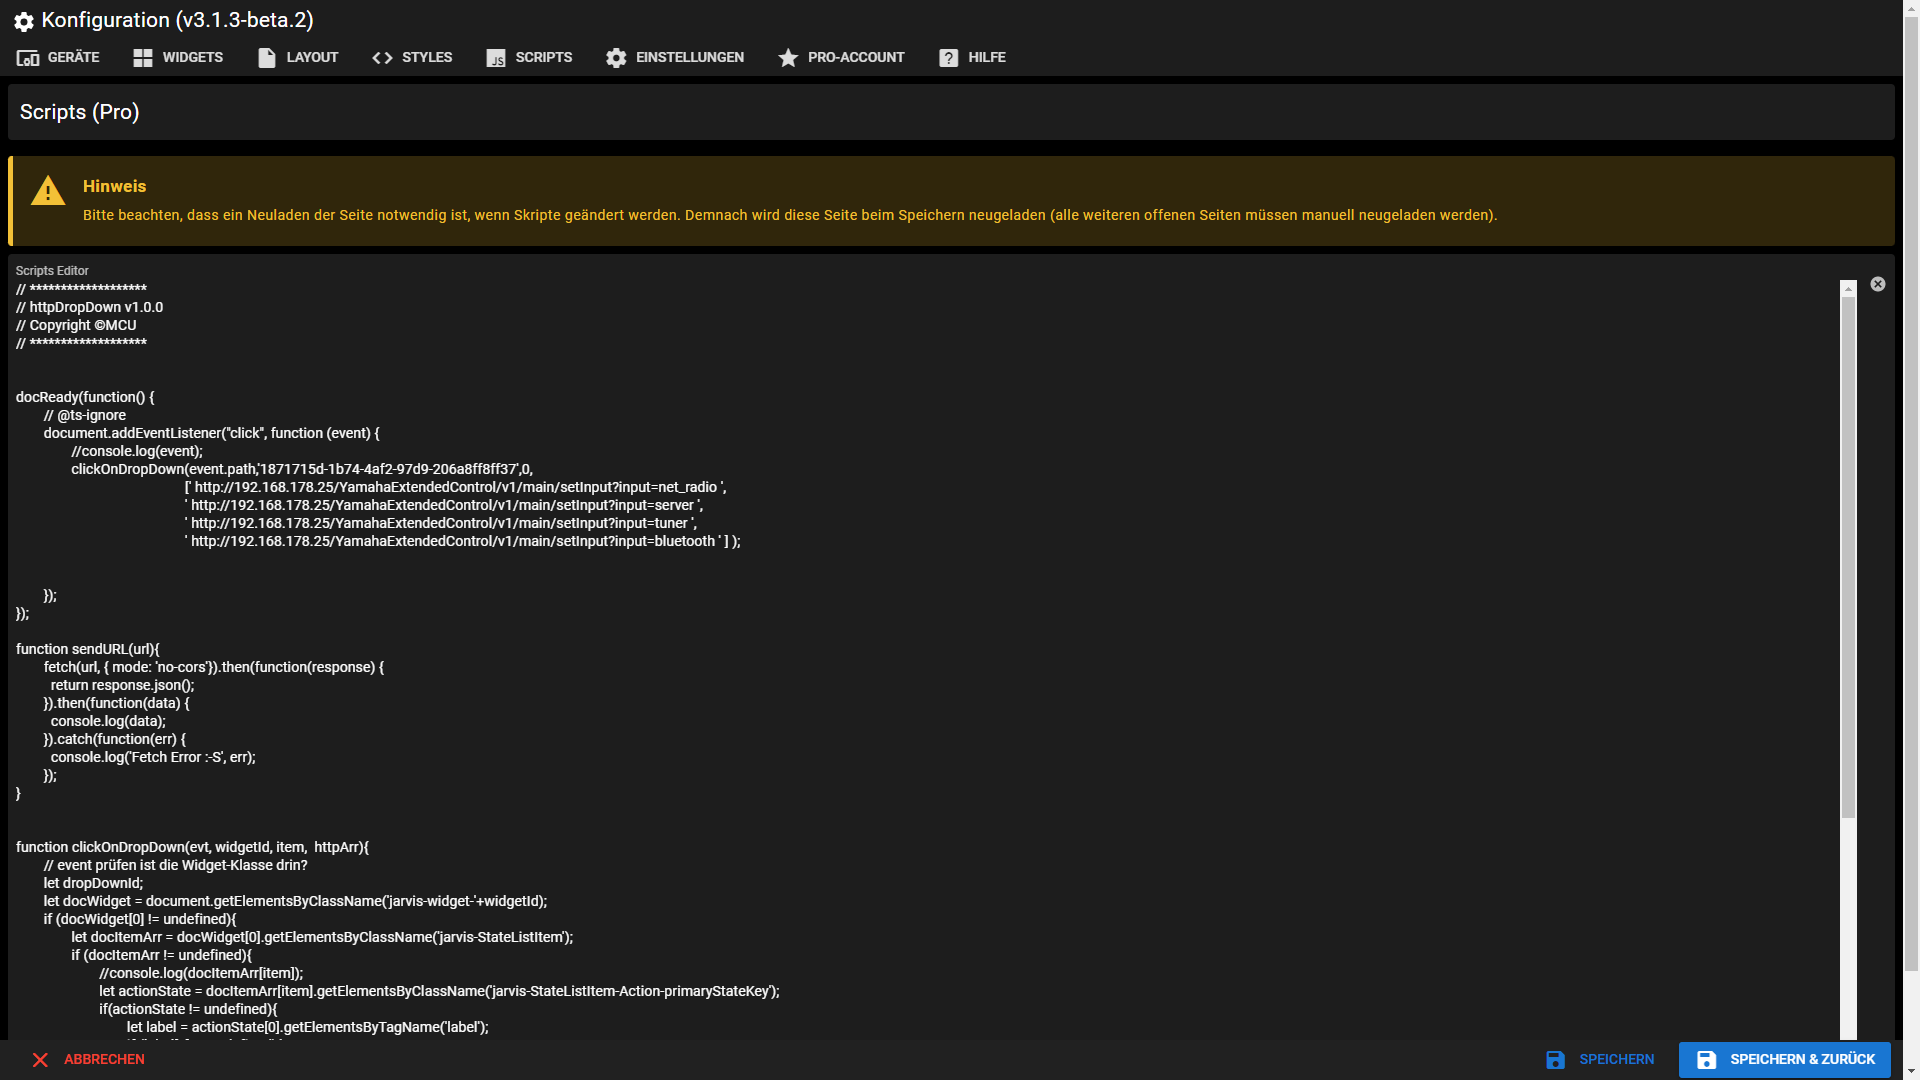This screenshot has height=1080, width=1920.
Task: Switch to the Layout tab
Action: (298, 58)
